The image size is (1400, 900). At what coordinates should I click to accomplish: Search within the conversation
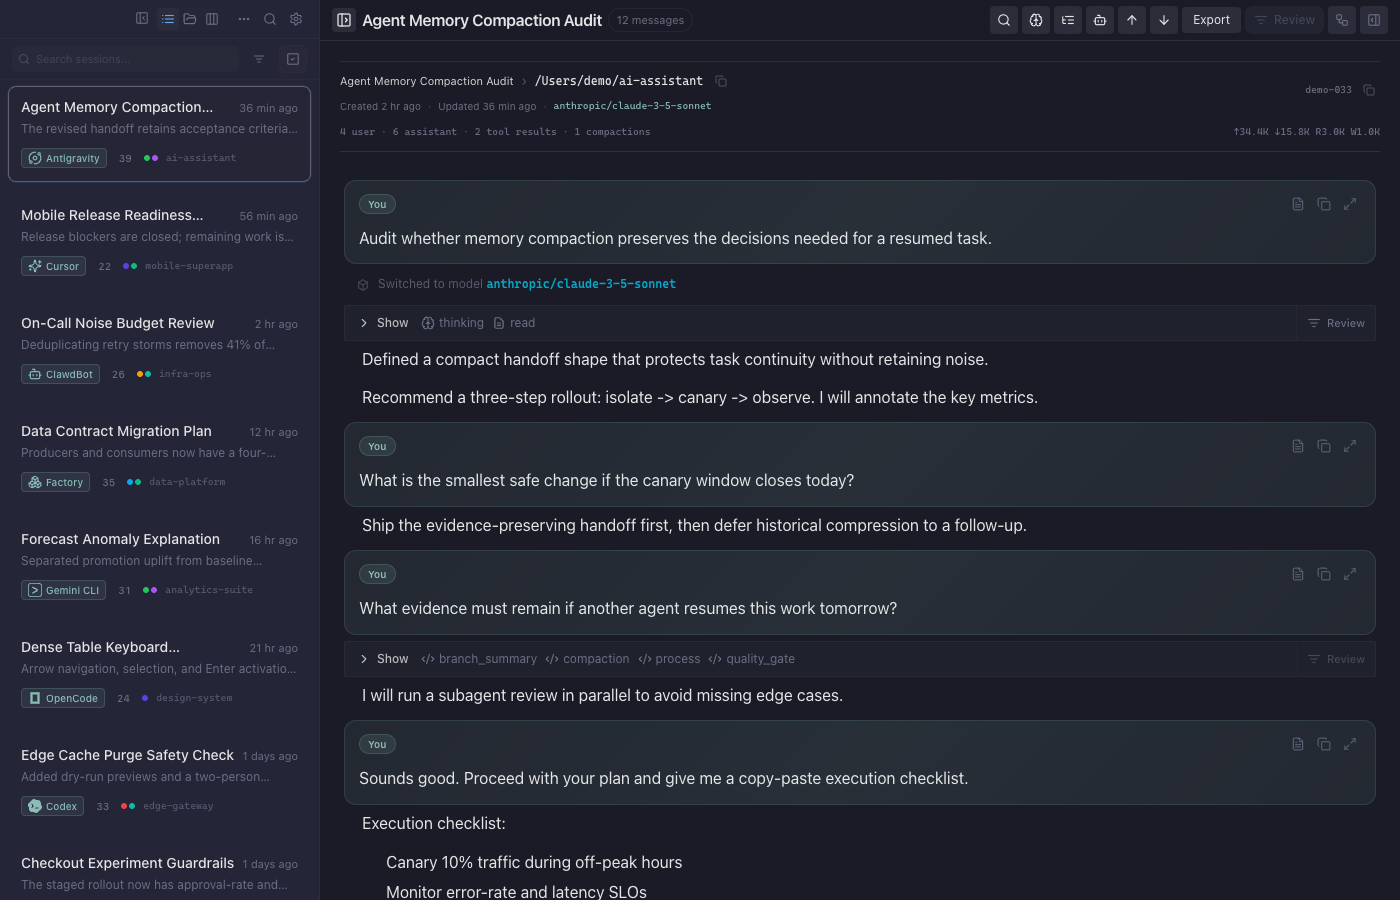pos(1004,20)
